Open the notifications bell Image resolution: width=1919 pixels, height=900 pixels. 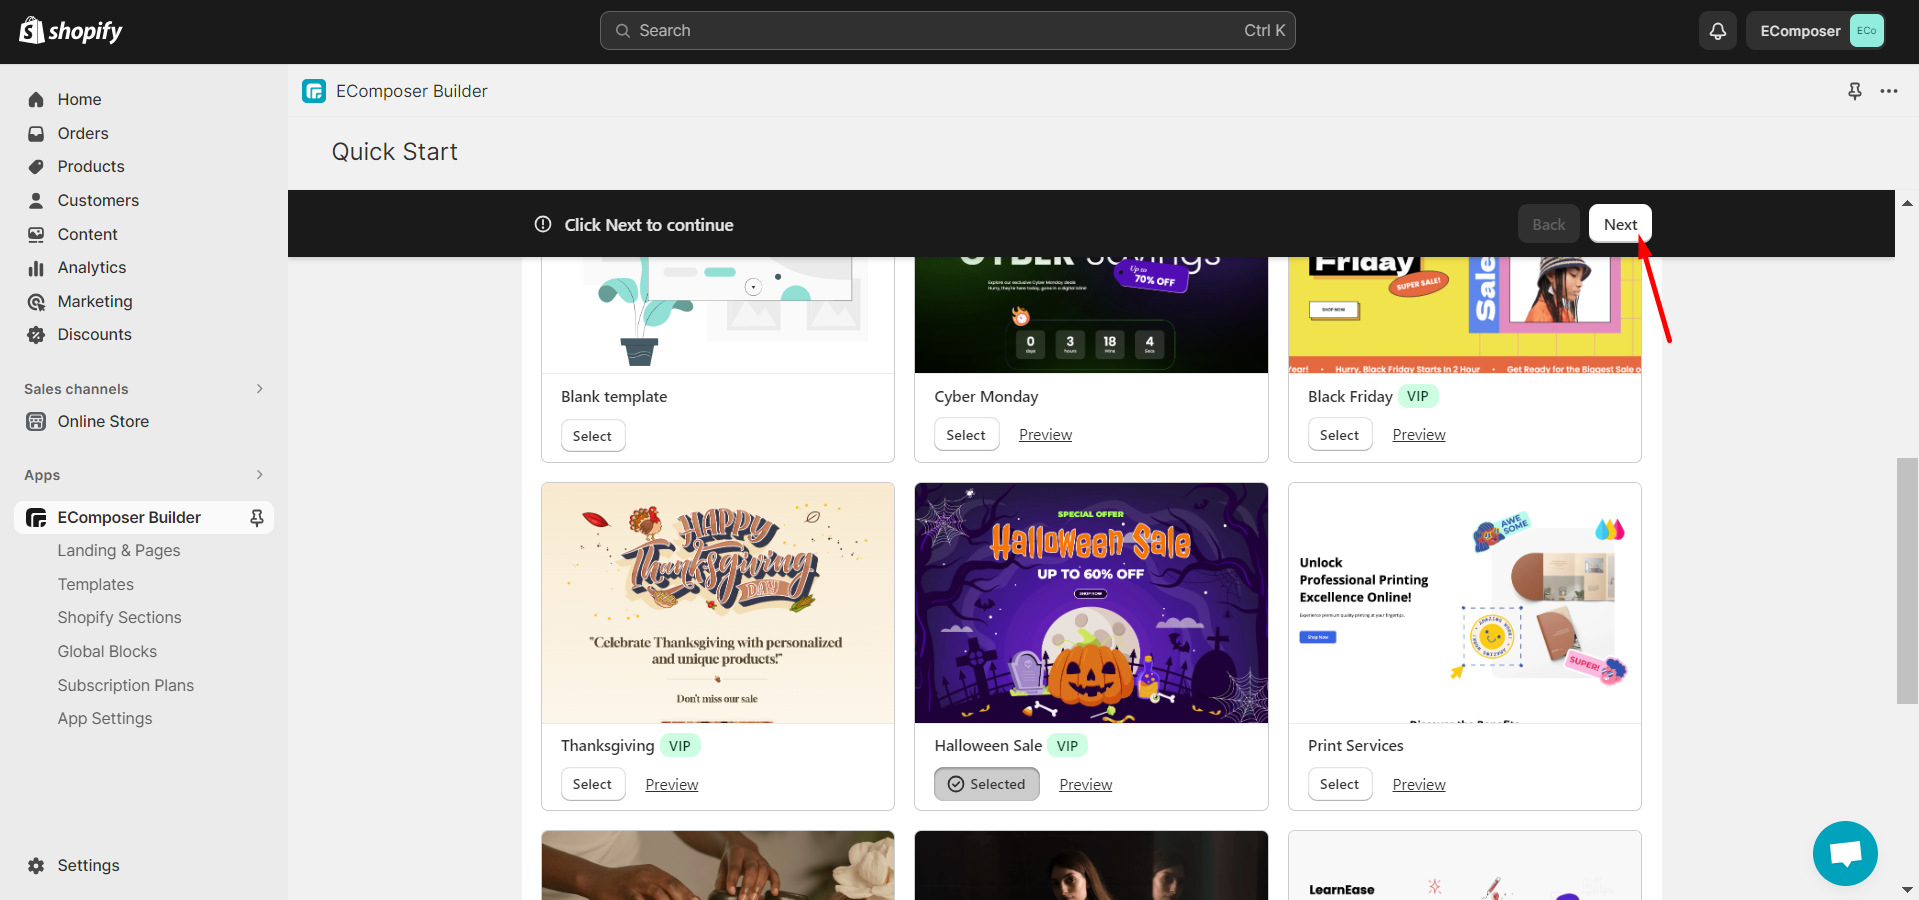point(1717,31)
